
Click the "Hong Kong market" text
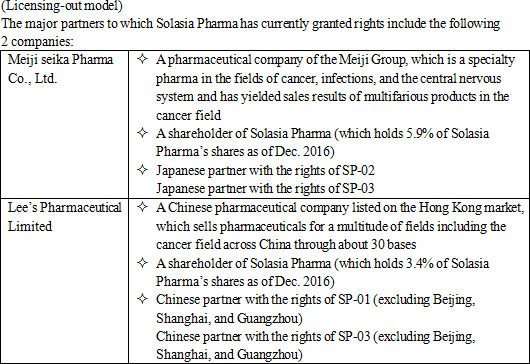471,208
